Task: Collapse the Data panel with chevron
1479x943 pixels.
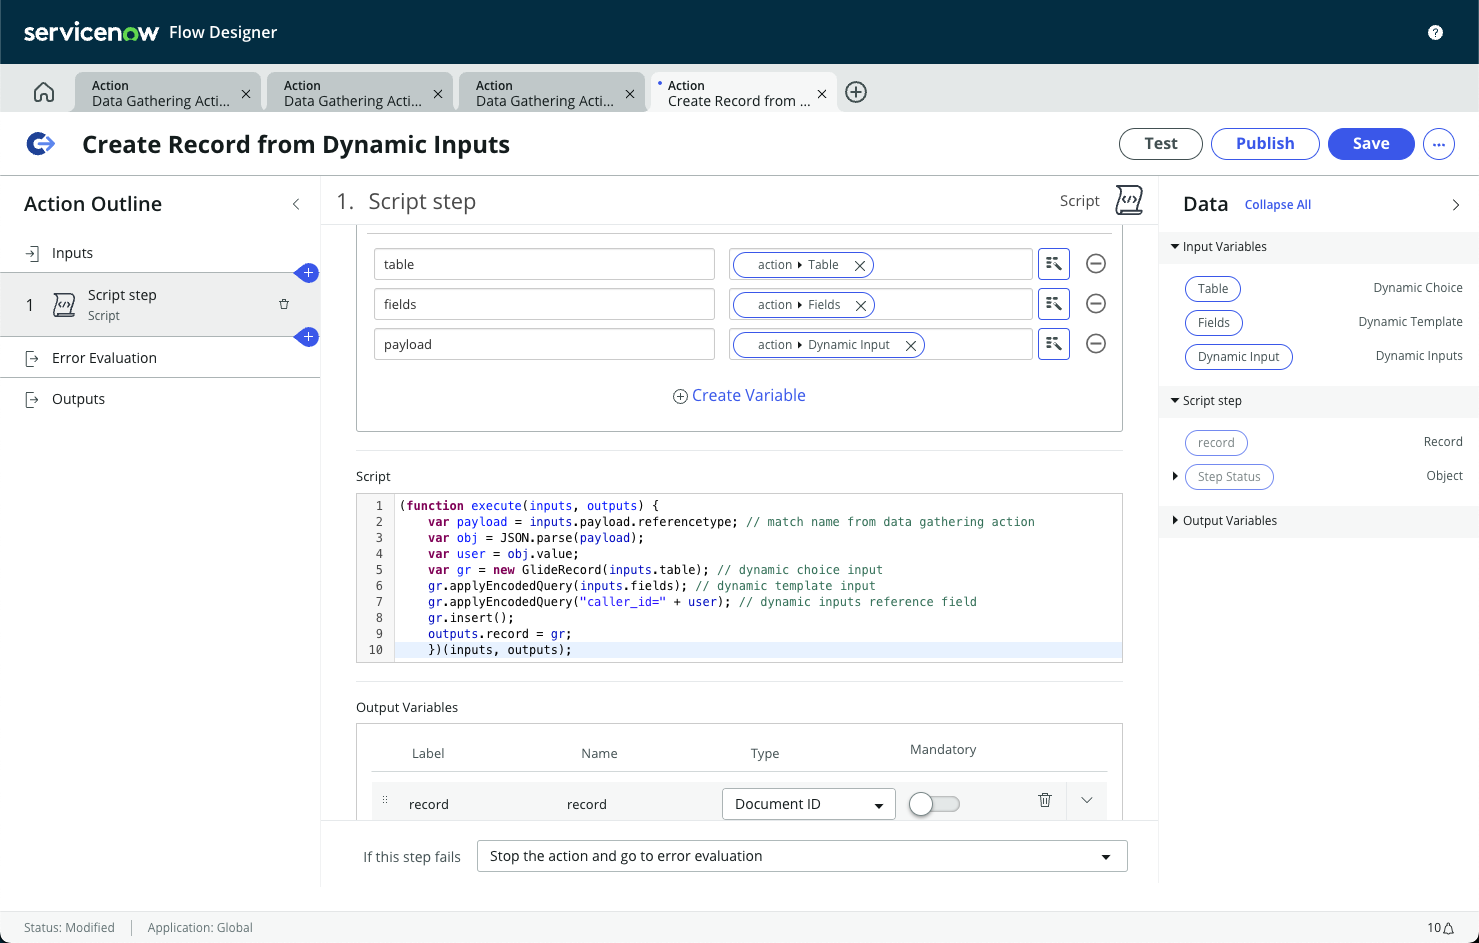Action: pyautogui.click(x=1455, y=205)
